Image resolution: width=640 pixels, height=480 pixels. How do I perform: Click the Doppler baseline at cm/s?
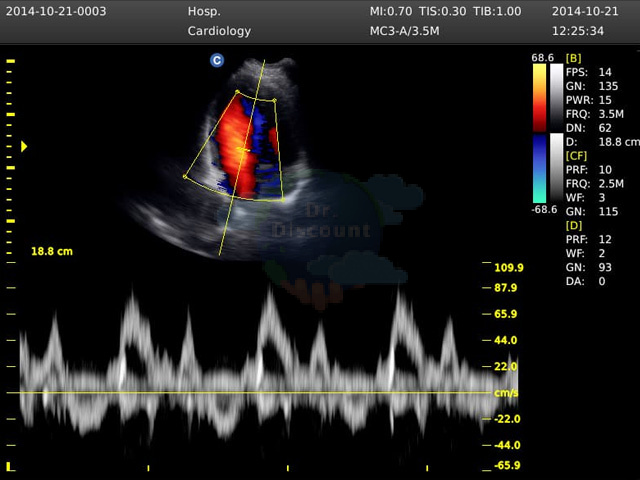click(x=249, y=393)
